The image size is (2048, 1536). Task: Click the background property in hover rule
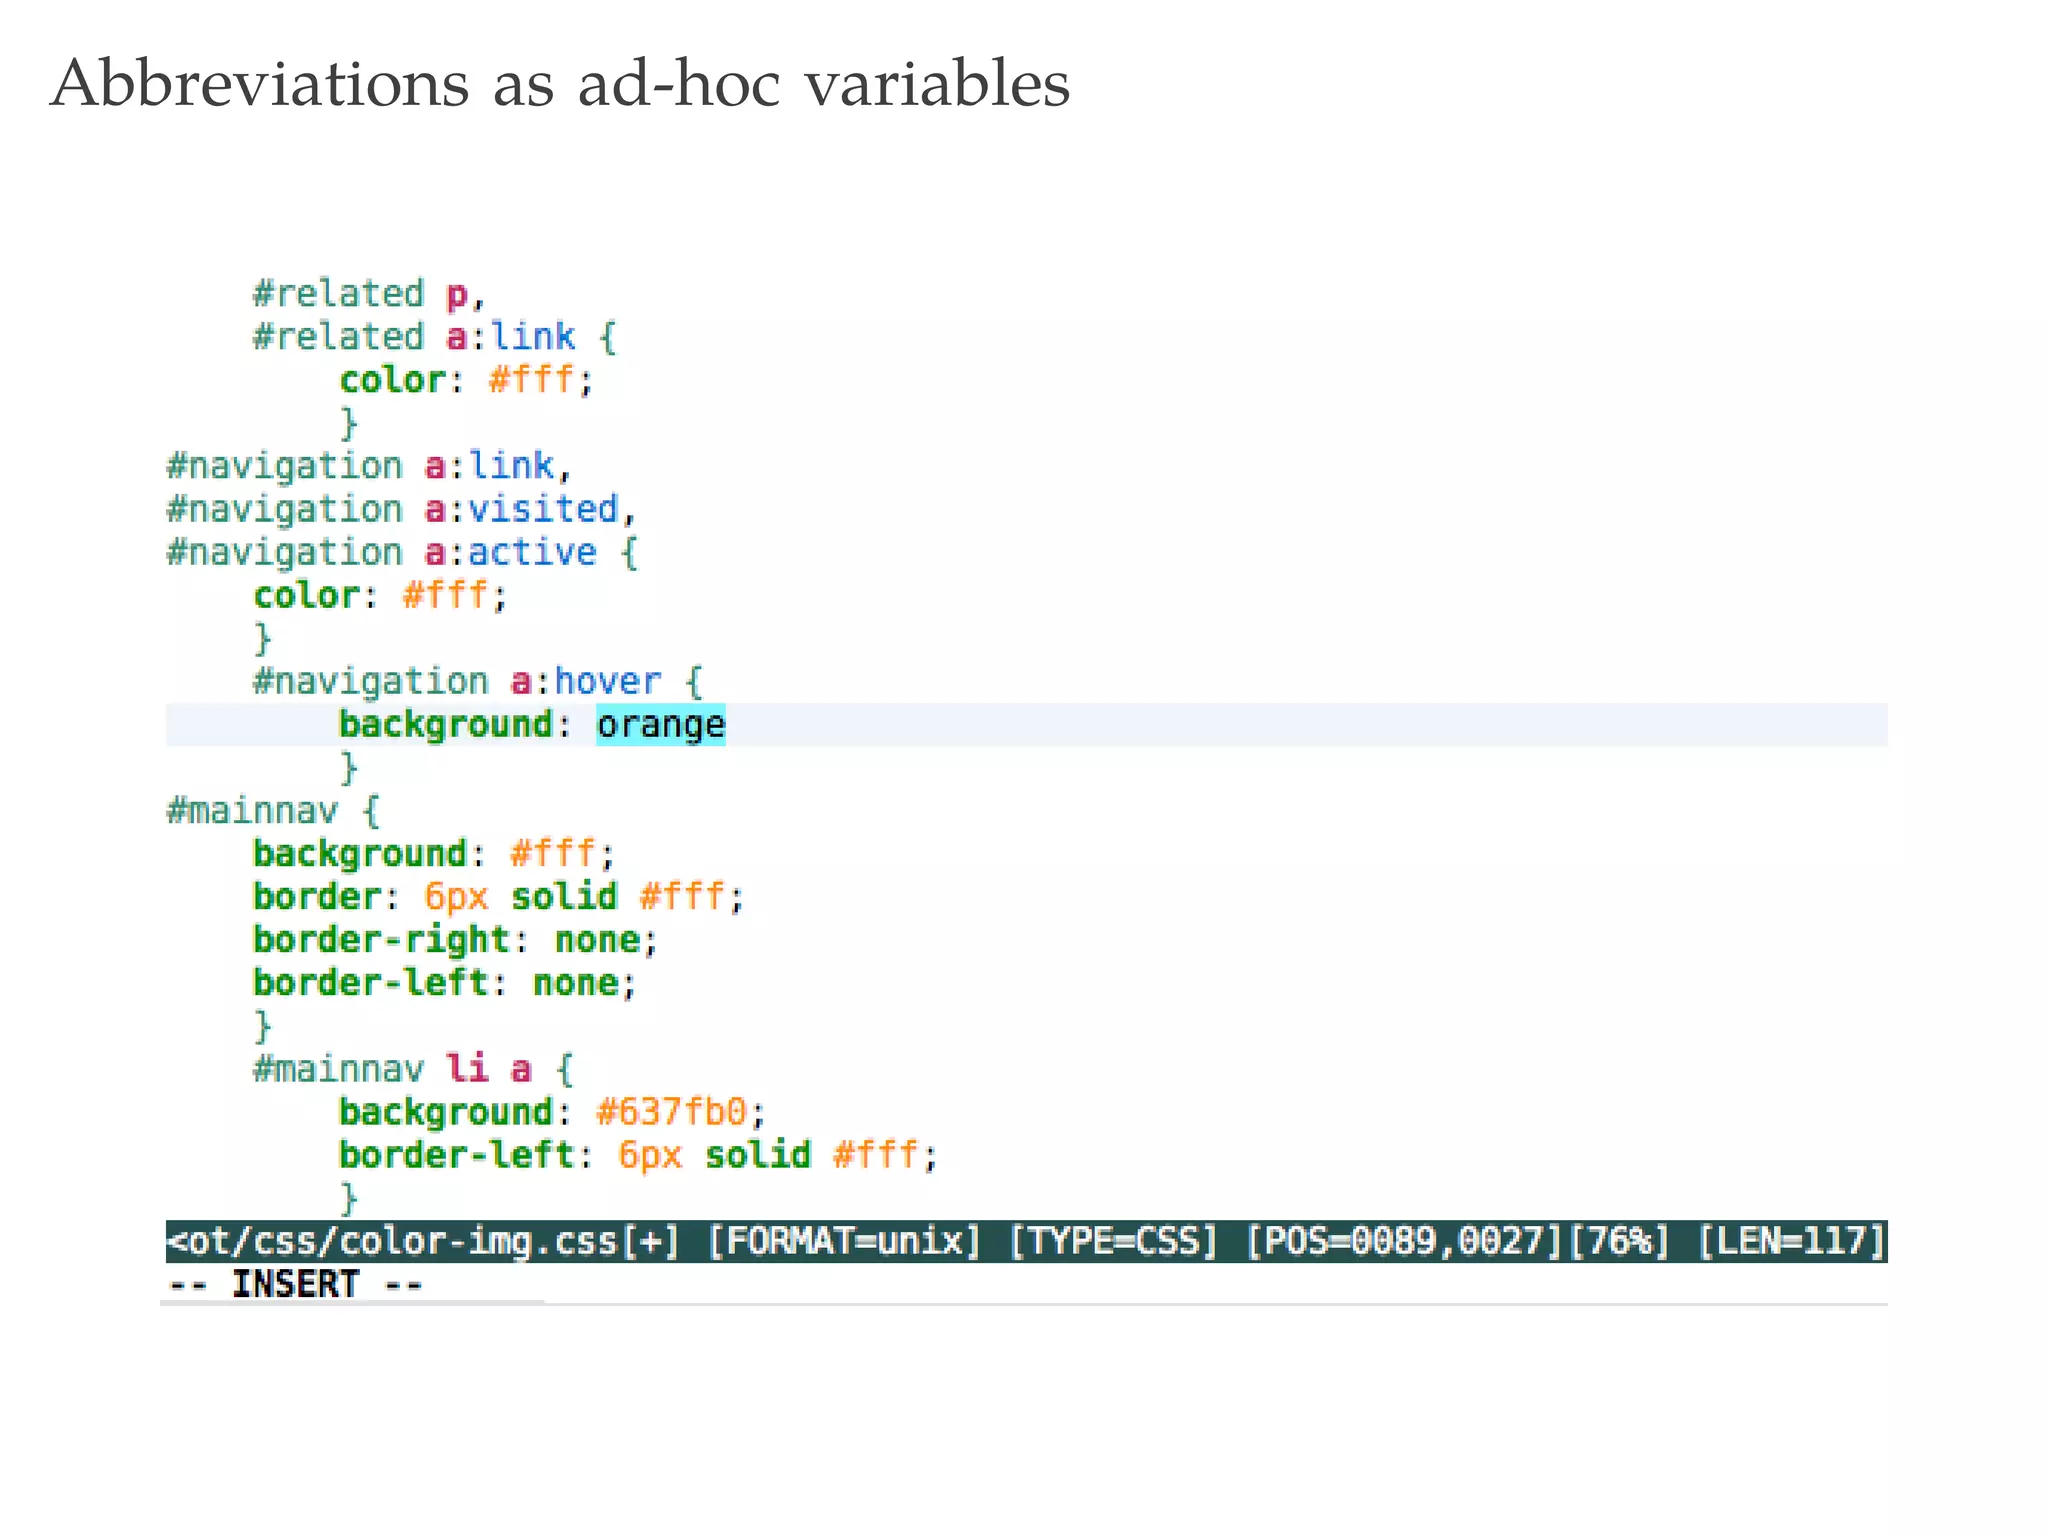click(x=446, y=725)
